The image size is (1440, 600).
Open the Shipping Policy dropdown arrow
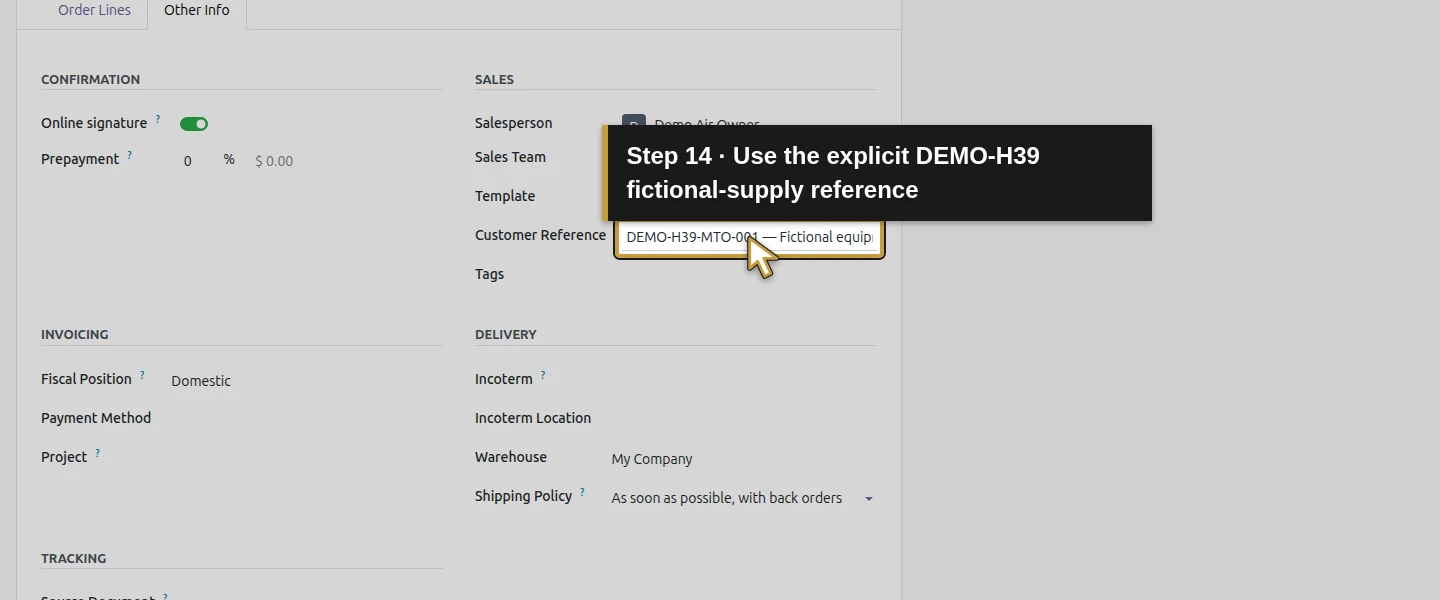point(868,499)
